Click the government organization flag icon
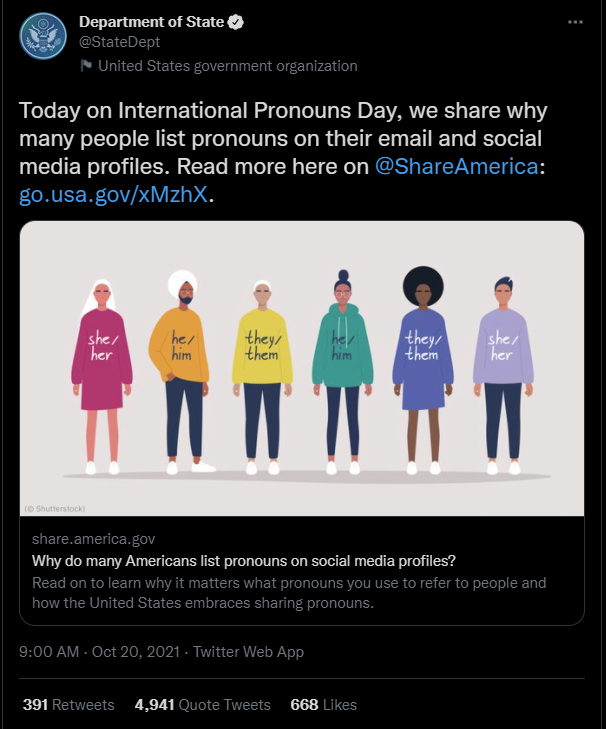The height and width of the screenshot is (729, 606). coord(86,67)
